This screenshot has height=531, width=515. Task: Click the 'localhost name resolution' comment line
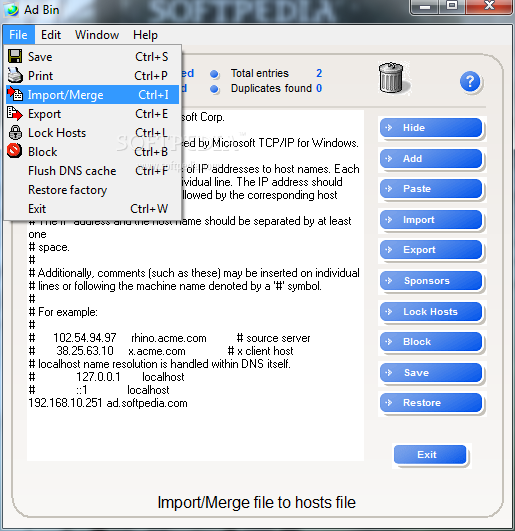(x=159, y=364)
